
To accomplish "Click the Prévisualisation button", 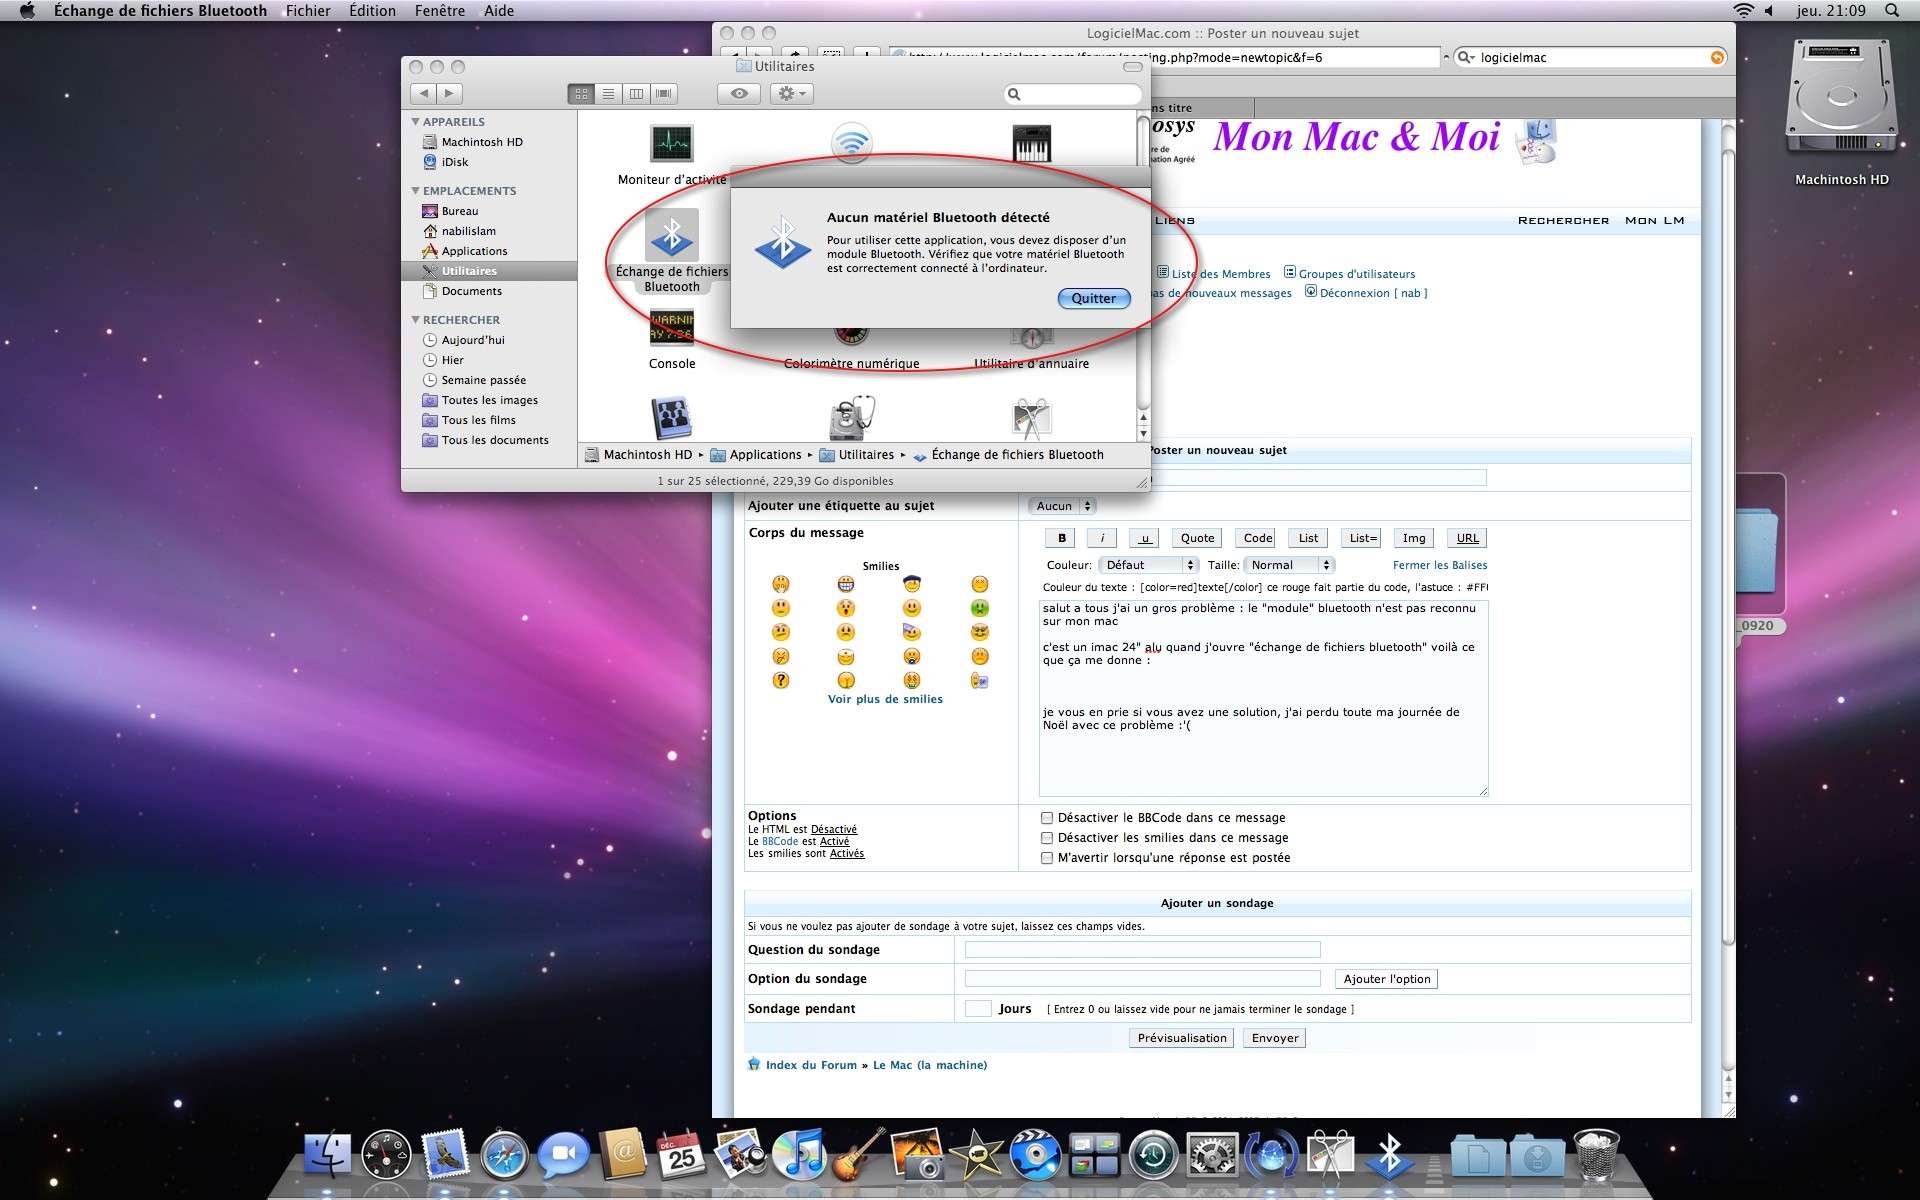I will (x=1181, y=1038).
